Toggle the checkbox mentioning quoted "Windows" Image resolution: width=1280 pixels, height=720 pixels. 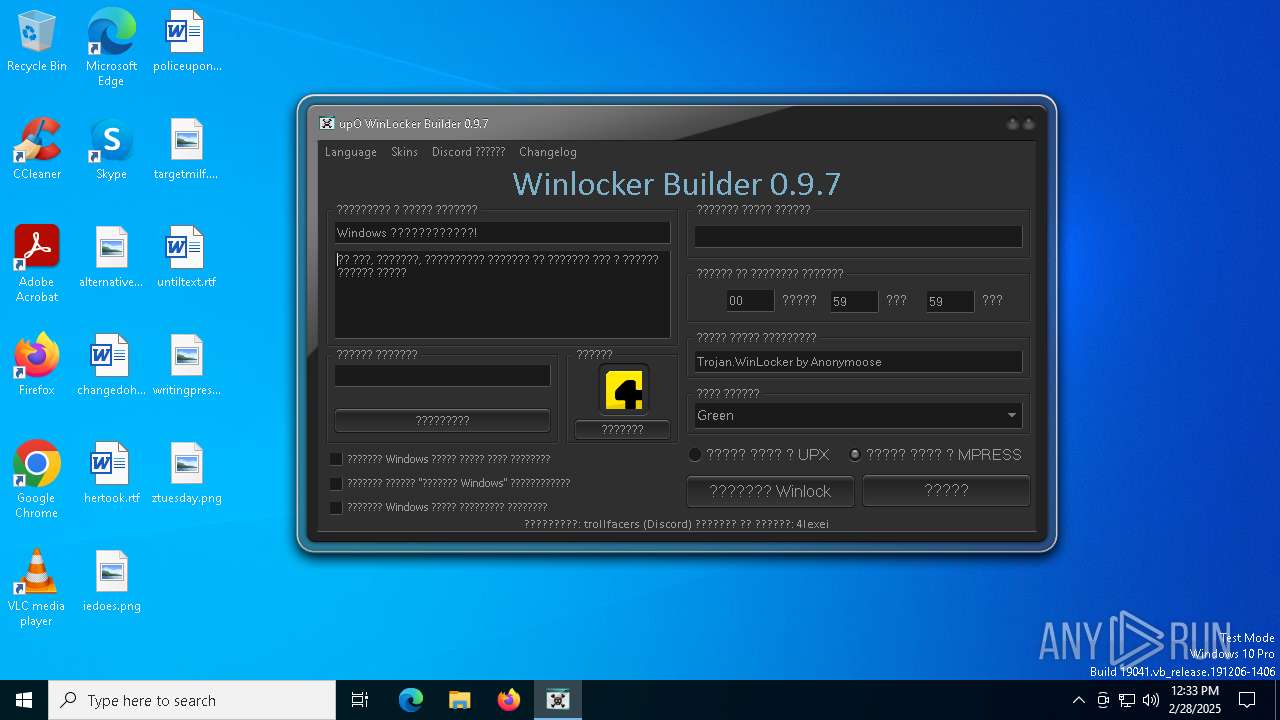336,483
